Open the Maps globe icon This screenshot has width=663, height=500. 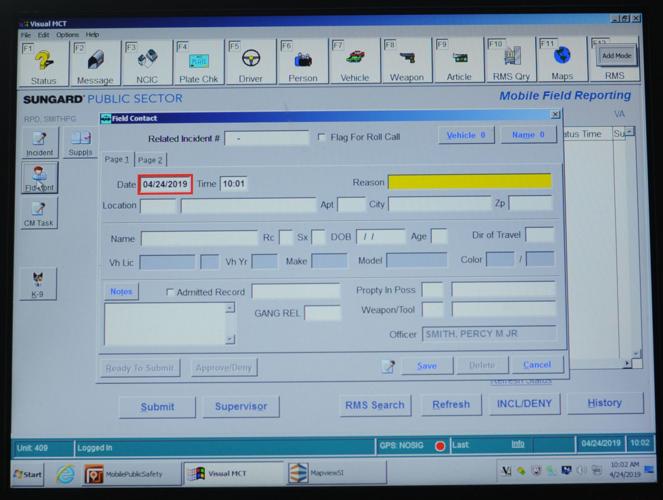pyautogui.click(x=562, y=63)
